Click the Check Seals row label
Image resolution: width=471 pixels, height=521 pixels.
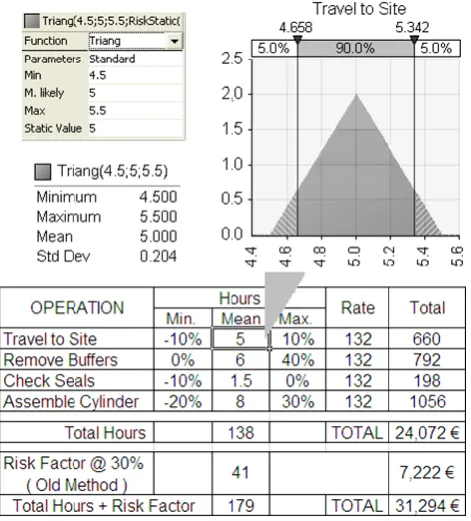click(x=49, y=381)
